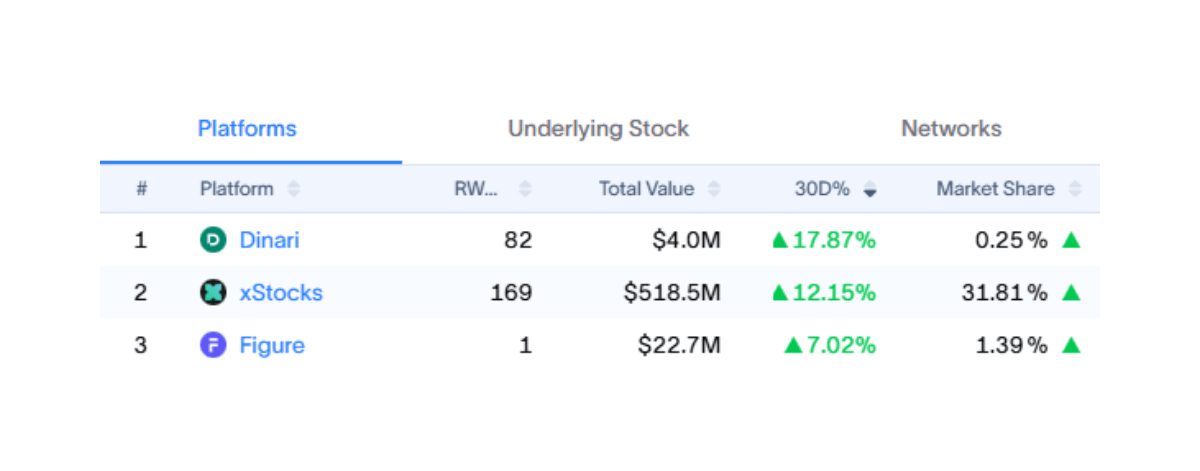
Task: Click the 31.81% market share value
Action: (1005, 293)
